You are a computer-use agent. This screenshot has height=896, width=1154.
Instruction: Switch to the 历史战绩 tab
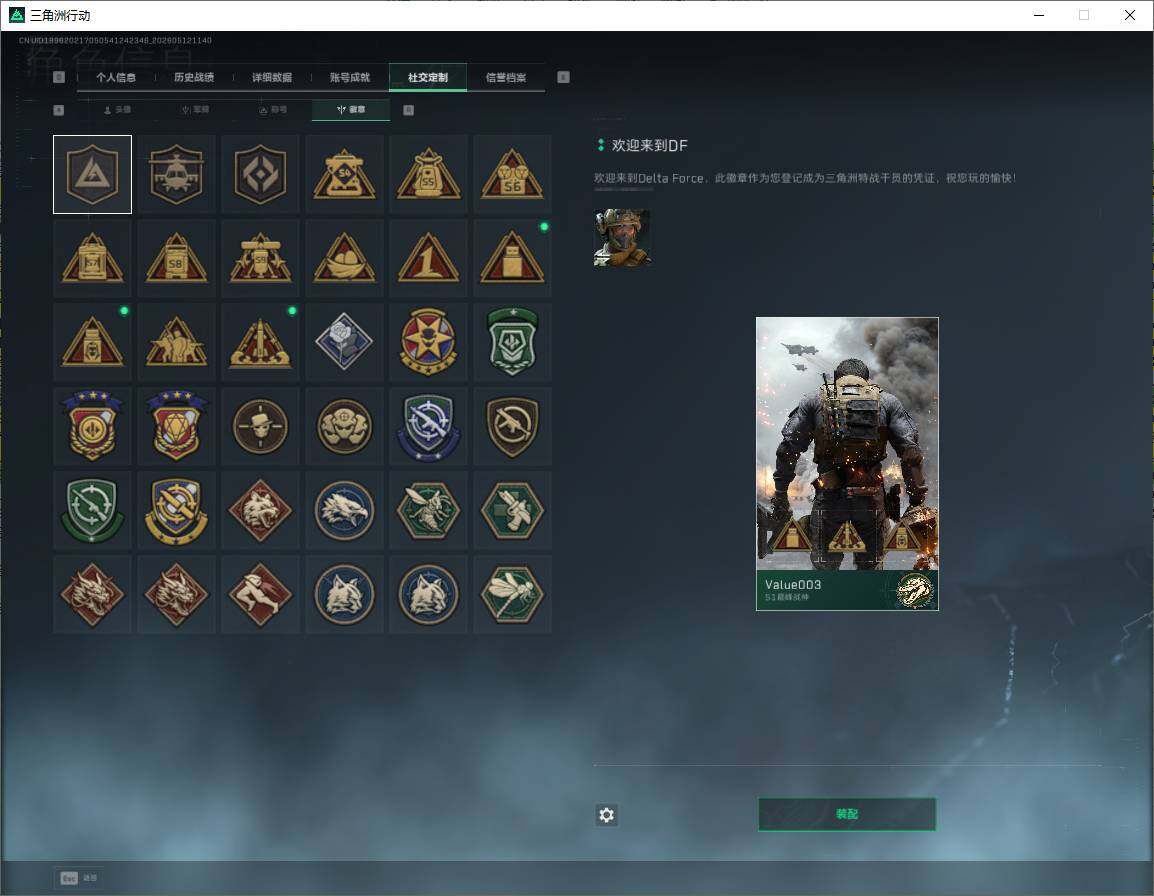(x=194, y=77)
